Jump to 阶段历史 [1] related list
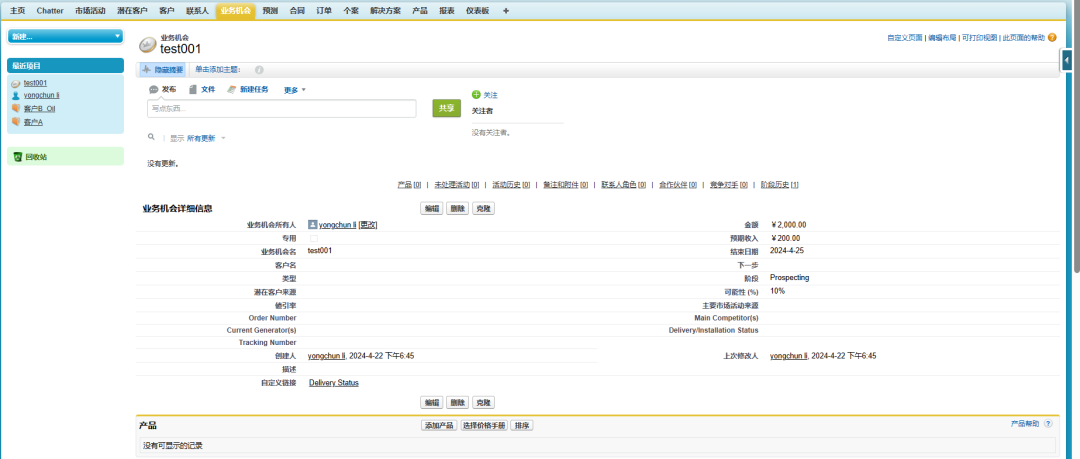The width and height of the screenshot is (1080, 459). (x=780, y=185)
